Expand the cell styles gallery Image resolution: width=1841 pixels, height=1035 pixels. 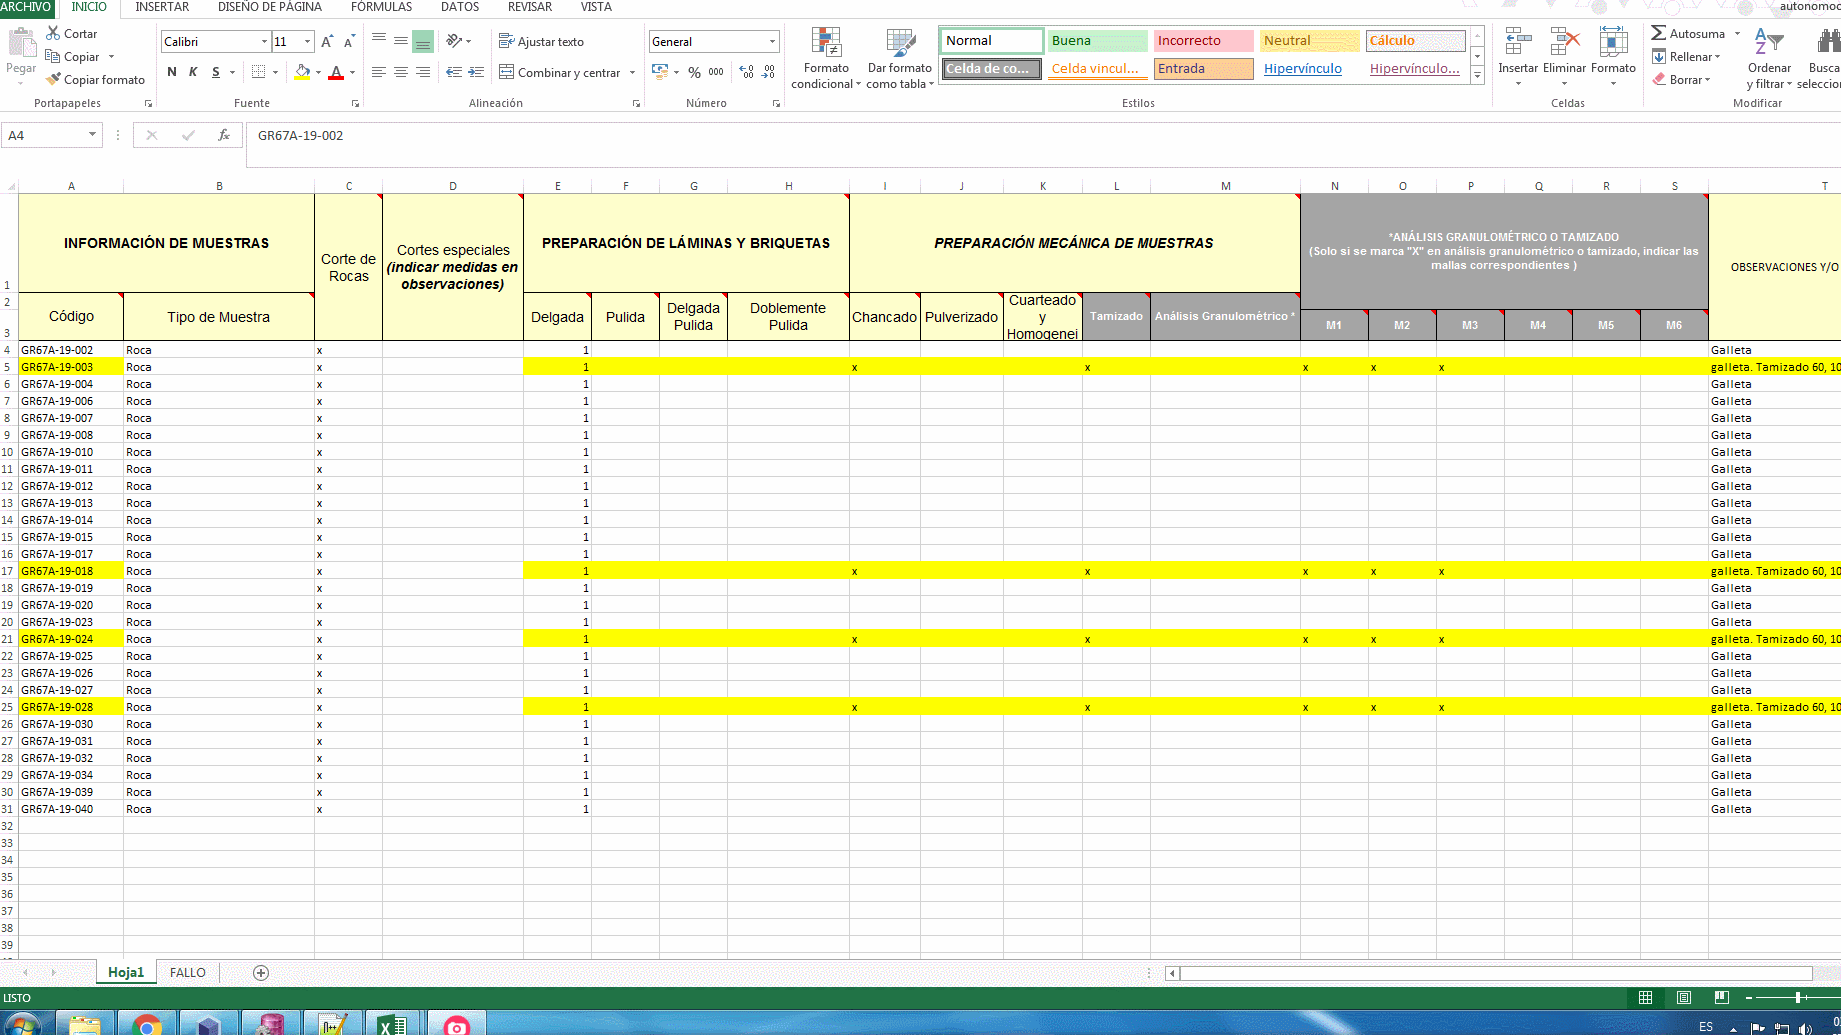coord(1477,76)
